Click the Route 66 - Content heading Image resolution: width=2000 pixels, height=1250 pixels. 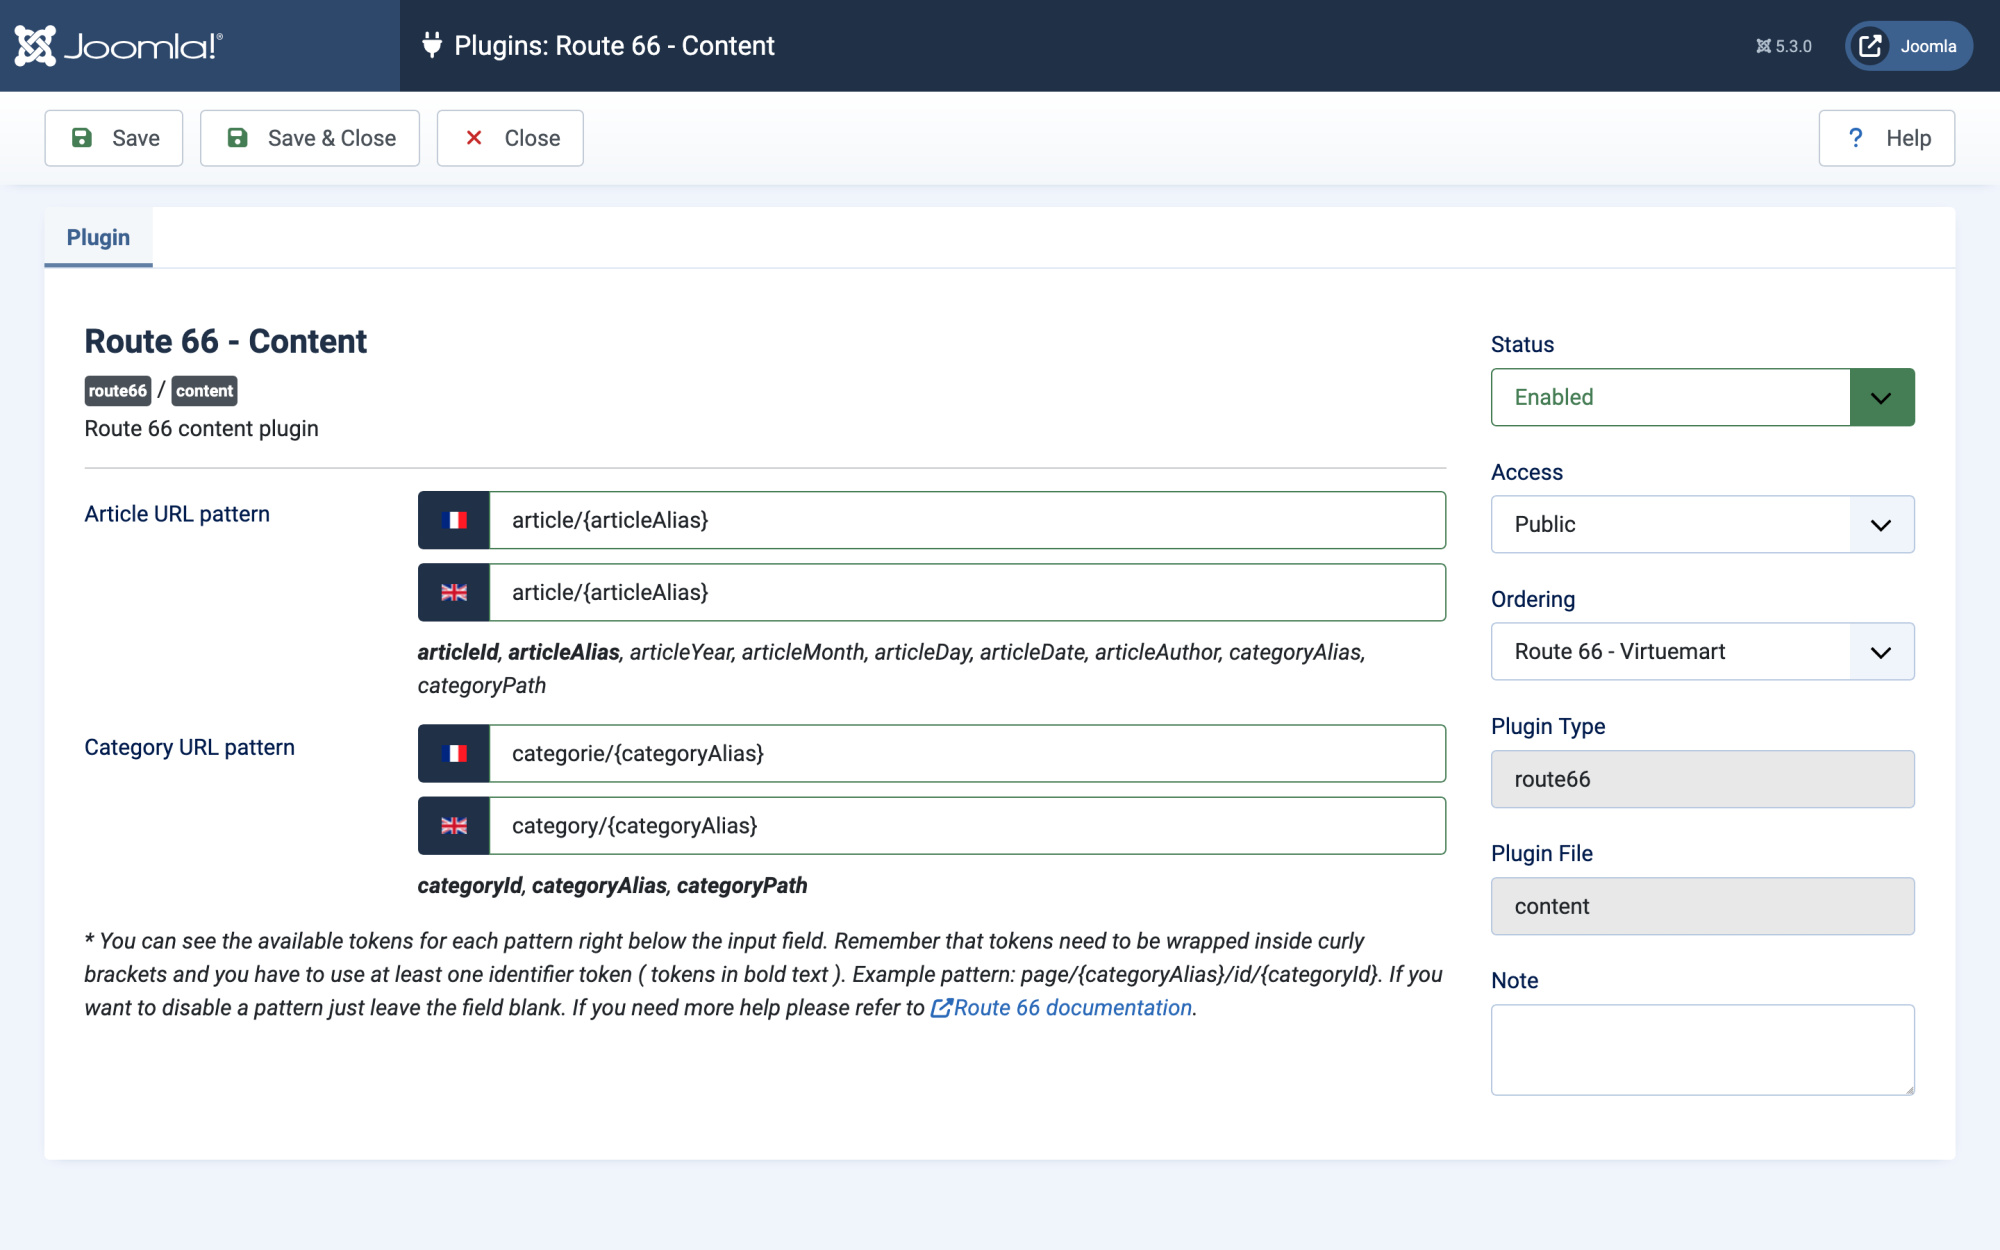[225, 341]
